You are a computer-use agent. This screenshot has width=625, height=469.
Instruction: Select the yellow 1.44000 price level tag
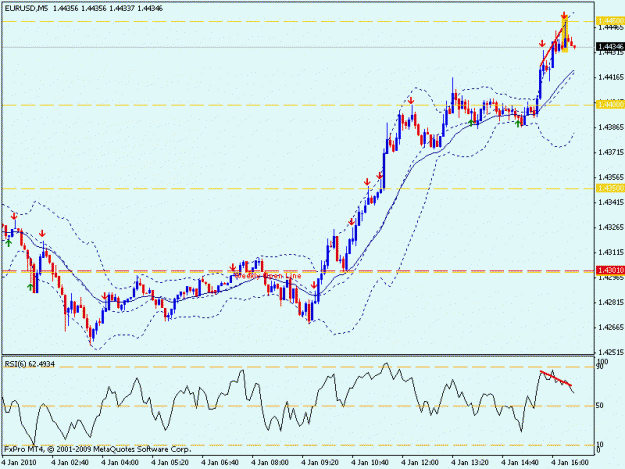pyautogui.click(x=611, y=104)
